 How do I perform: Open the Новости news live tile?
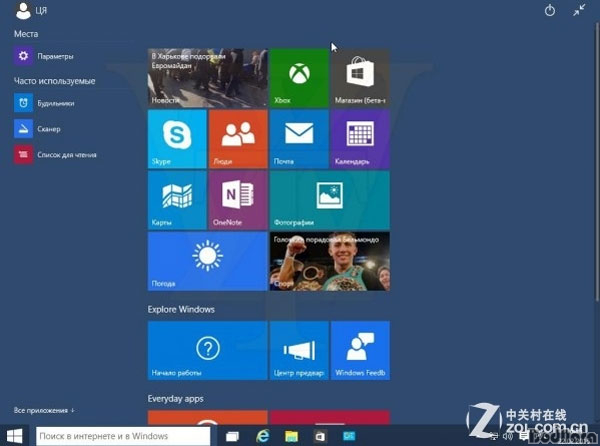pos(208,78)
